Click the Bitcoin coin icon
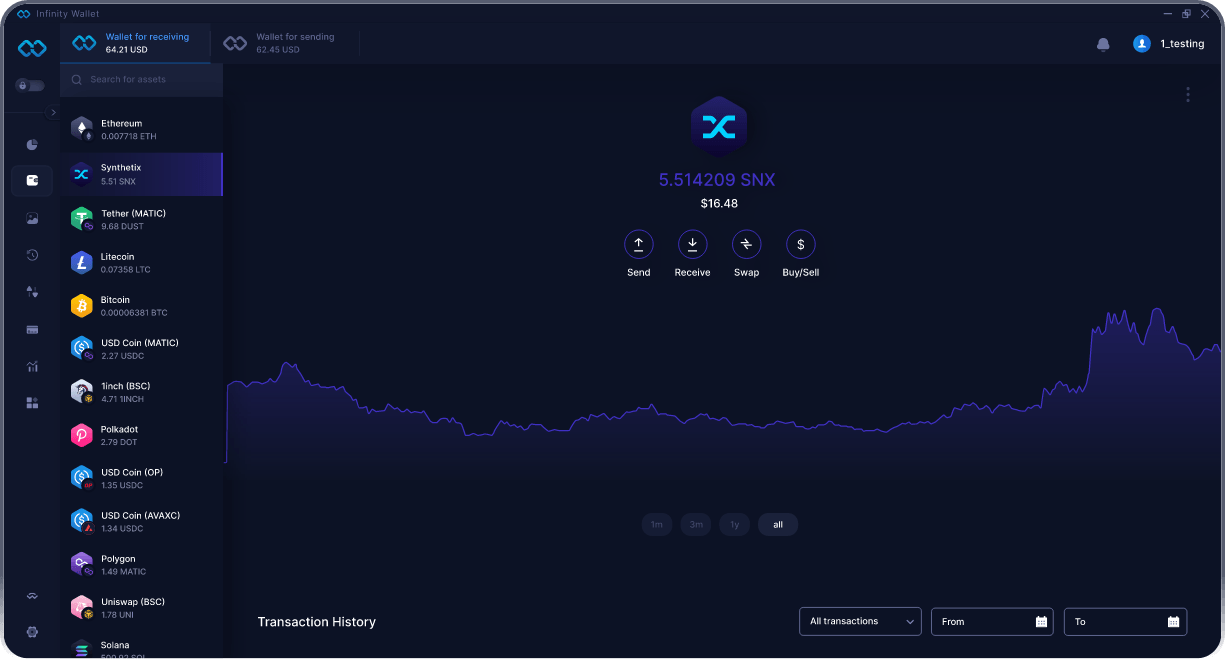The height and width of the screenshot is (662, 1225). click(82, 305)
